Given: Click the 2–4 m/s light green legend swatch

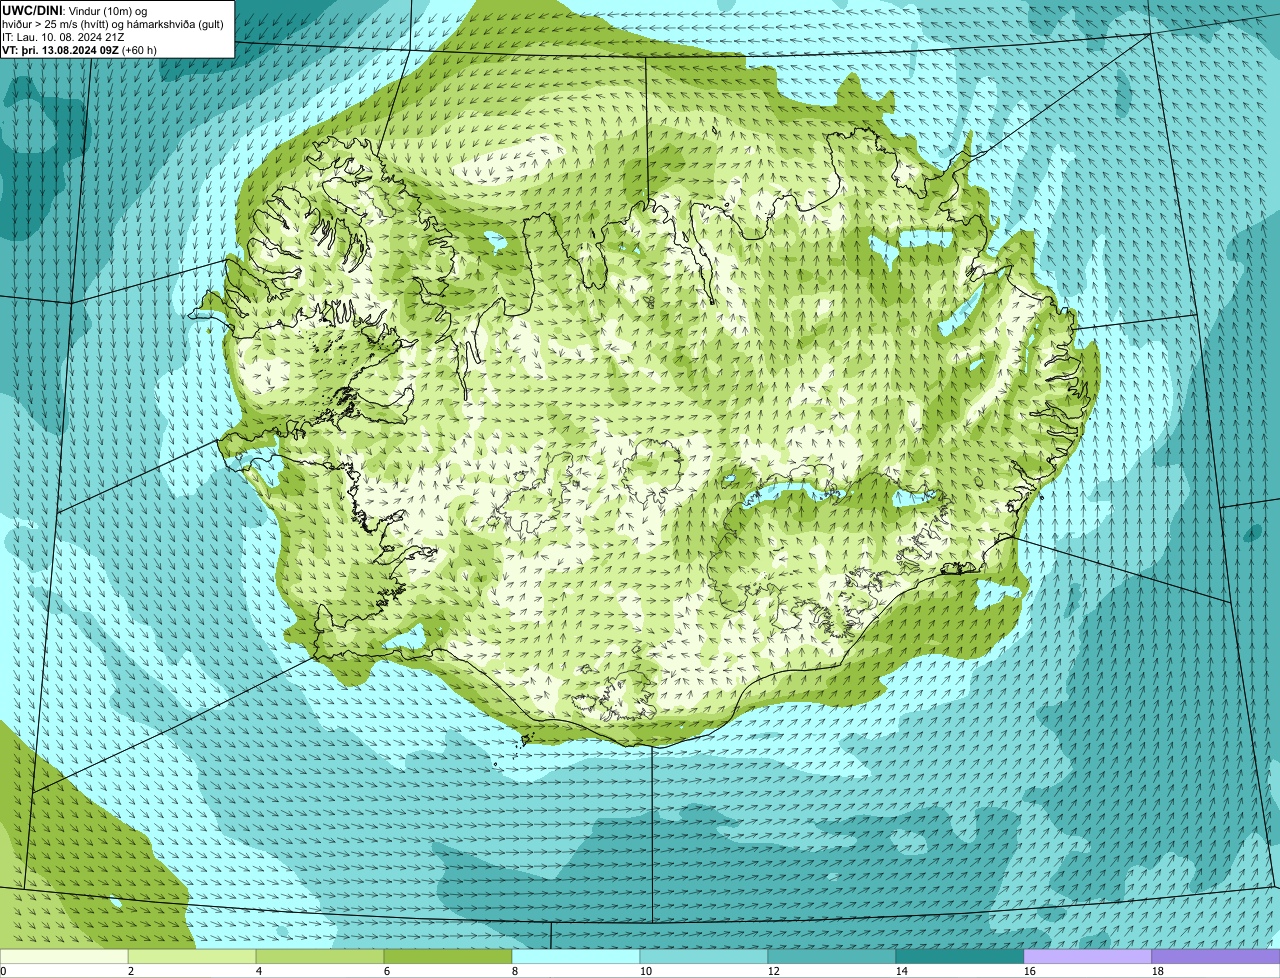Looking at the screenshot, I should (x=192, y=956).
